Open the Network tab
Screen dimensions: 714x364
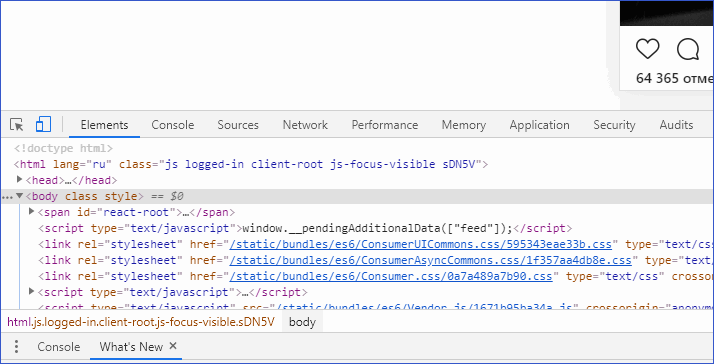click(305, 125)
